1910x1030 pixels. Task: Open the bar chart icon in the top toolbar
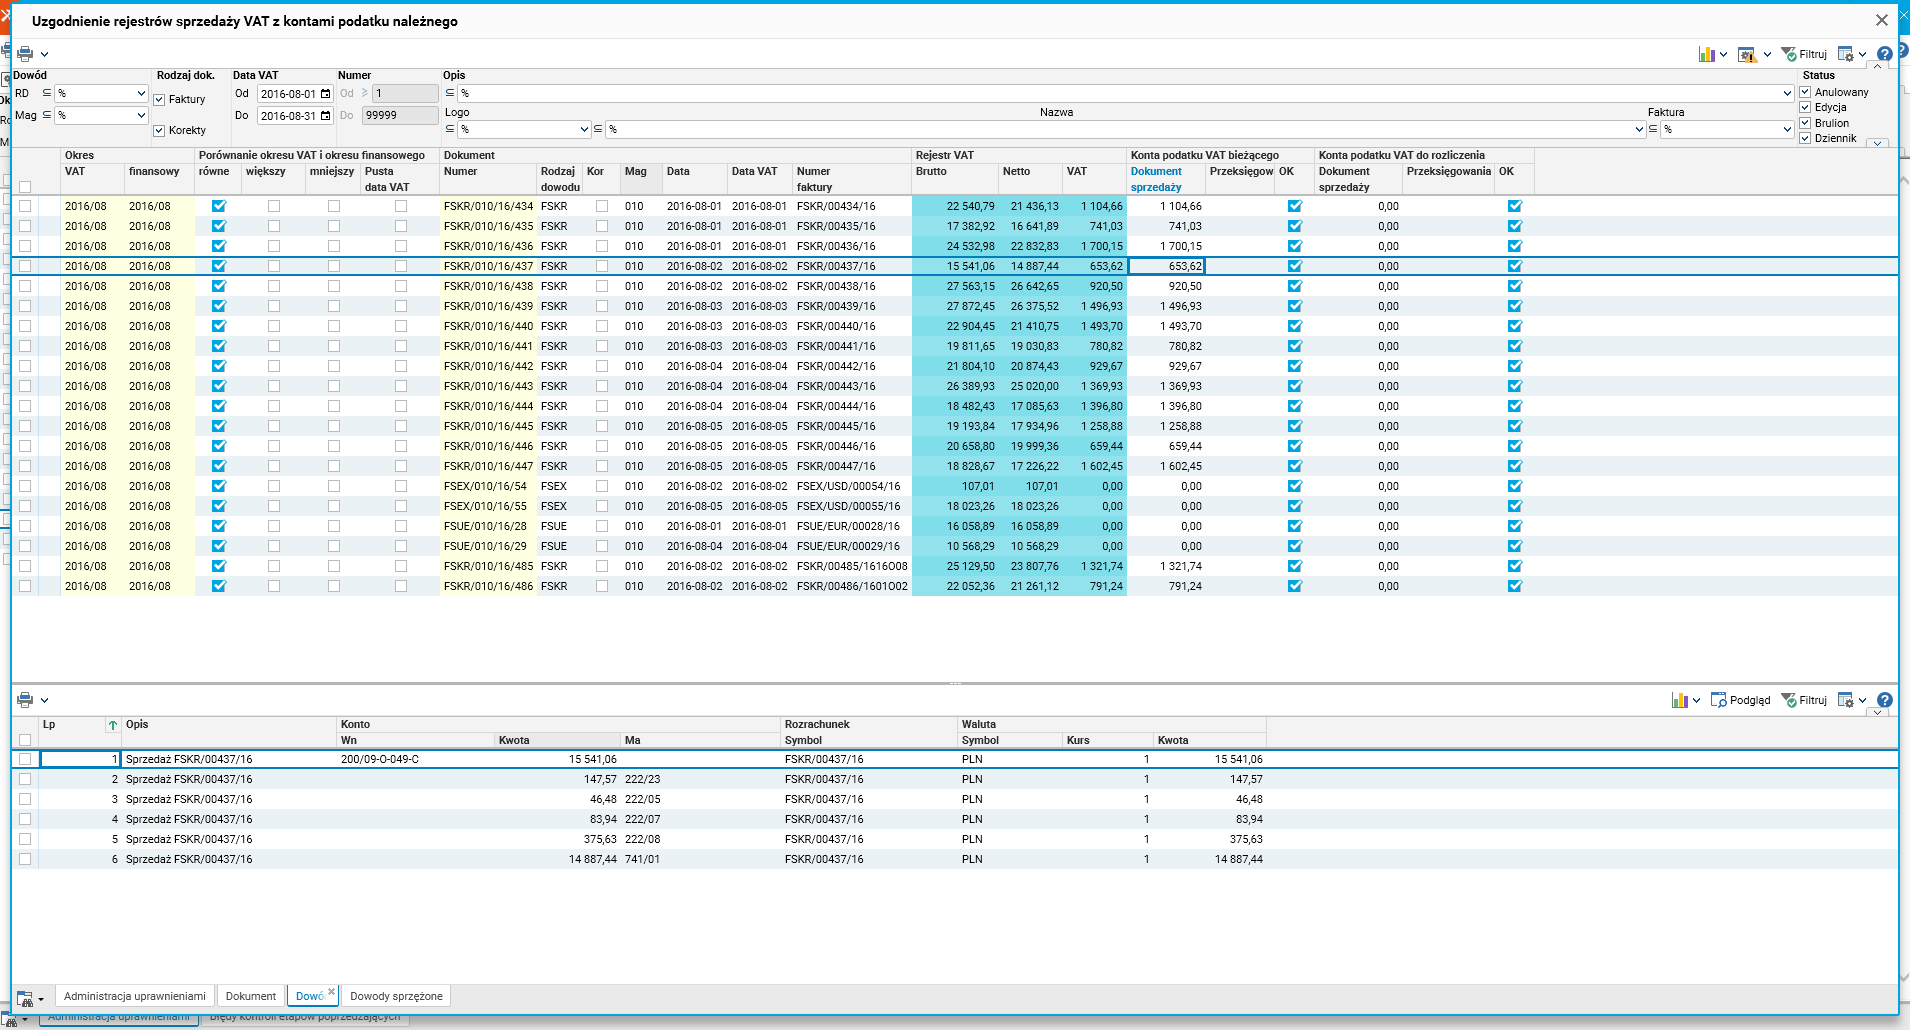coord(1706,54)
